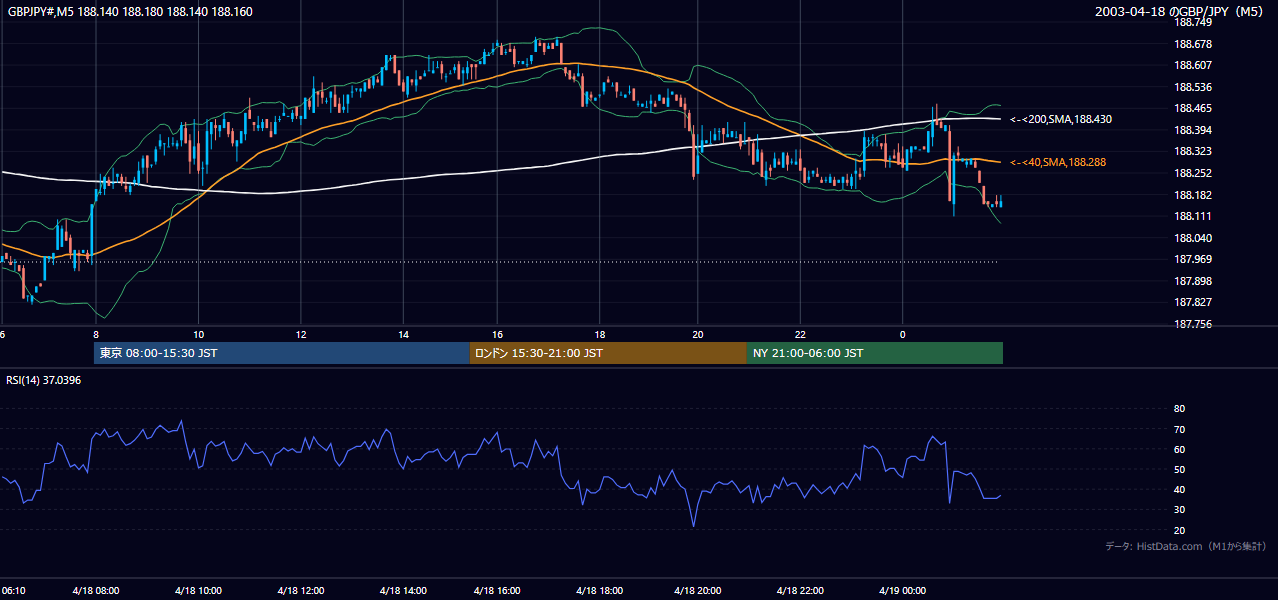Click the hour label 8 on chart axis
1278x600 pixels.
[x=96, y=334]
